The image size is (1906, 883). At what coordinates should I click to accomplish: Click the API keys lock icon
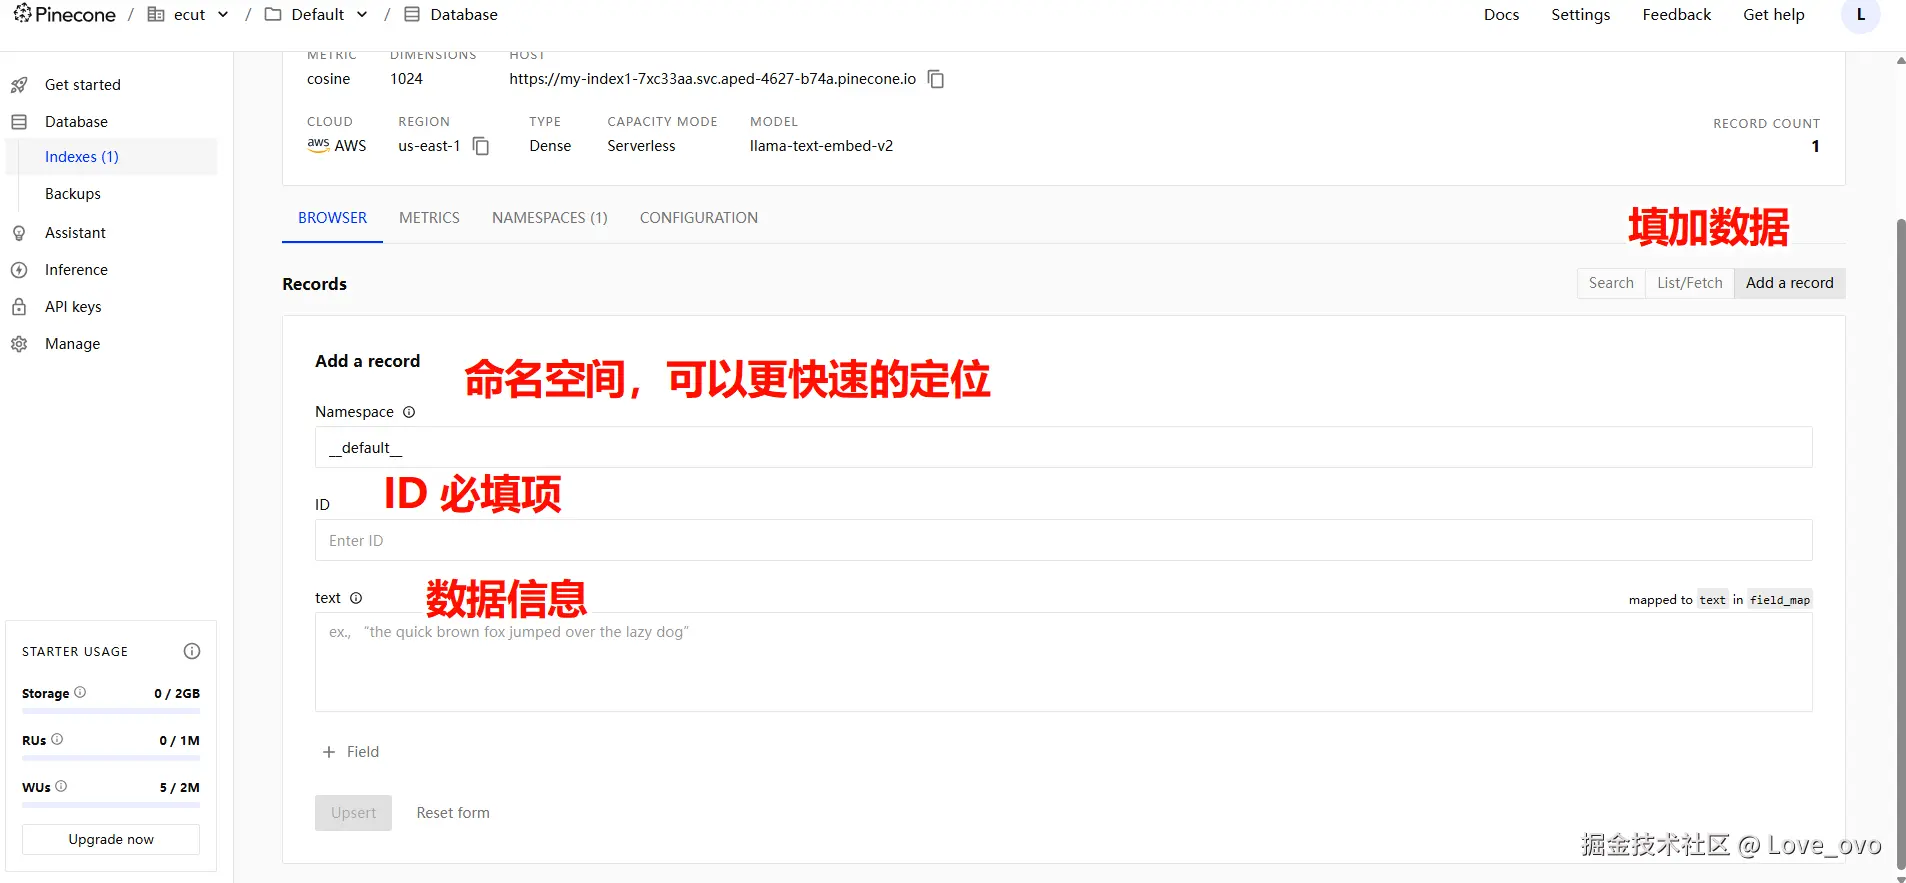pyautogui.click(x=19, y=307)
